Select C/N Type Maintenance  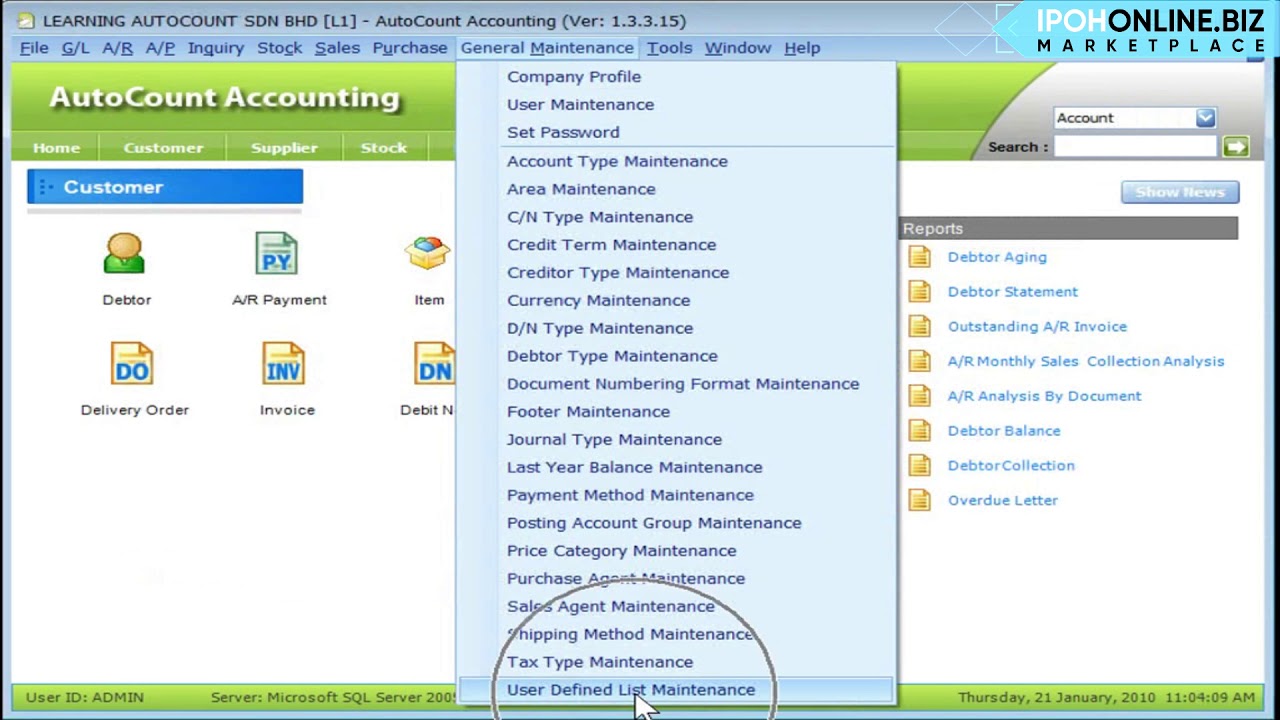tap(676, 217)
